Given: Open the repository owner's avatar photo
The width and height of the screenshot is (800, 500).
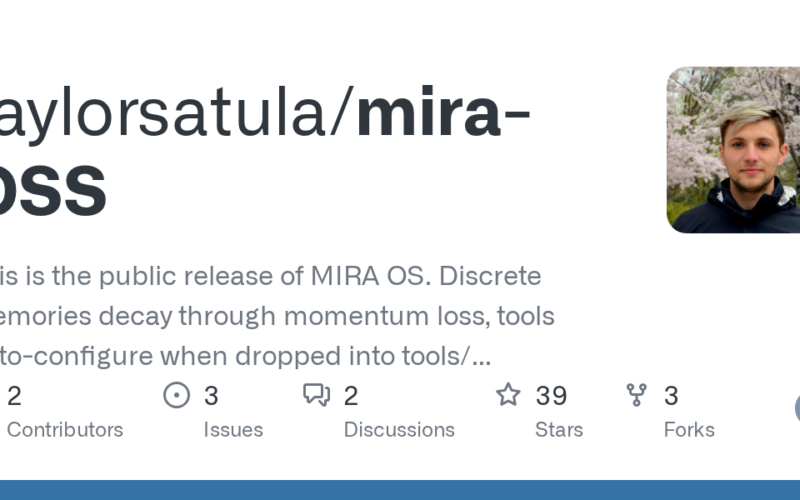Looking at the screenshot, I should (x=733, y=150).
